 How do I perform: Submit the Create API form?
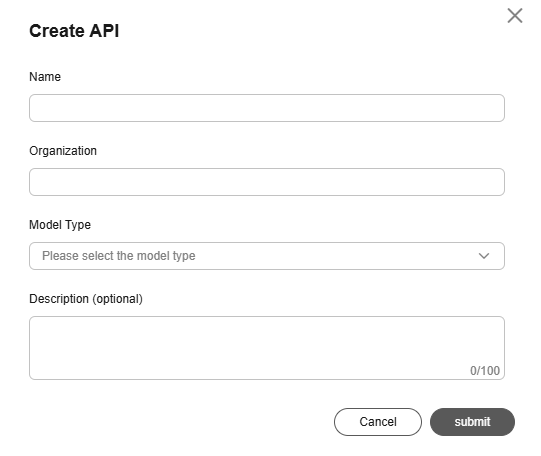[472, 422]
